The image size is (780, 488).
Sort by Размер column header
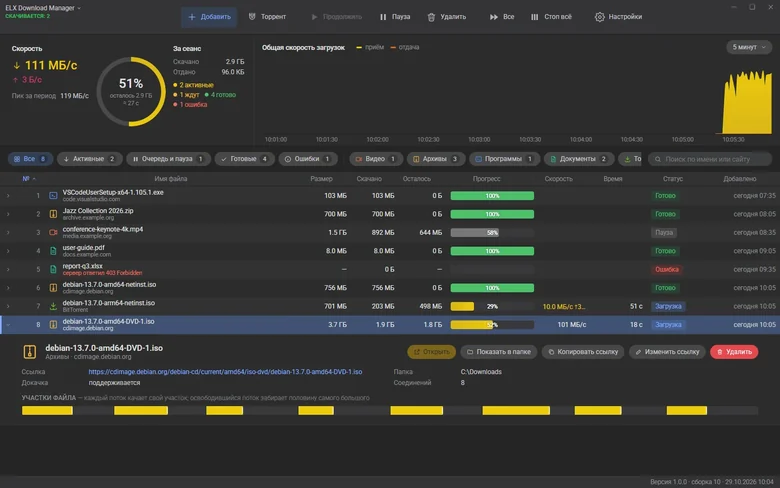point(321,179)
